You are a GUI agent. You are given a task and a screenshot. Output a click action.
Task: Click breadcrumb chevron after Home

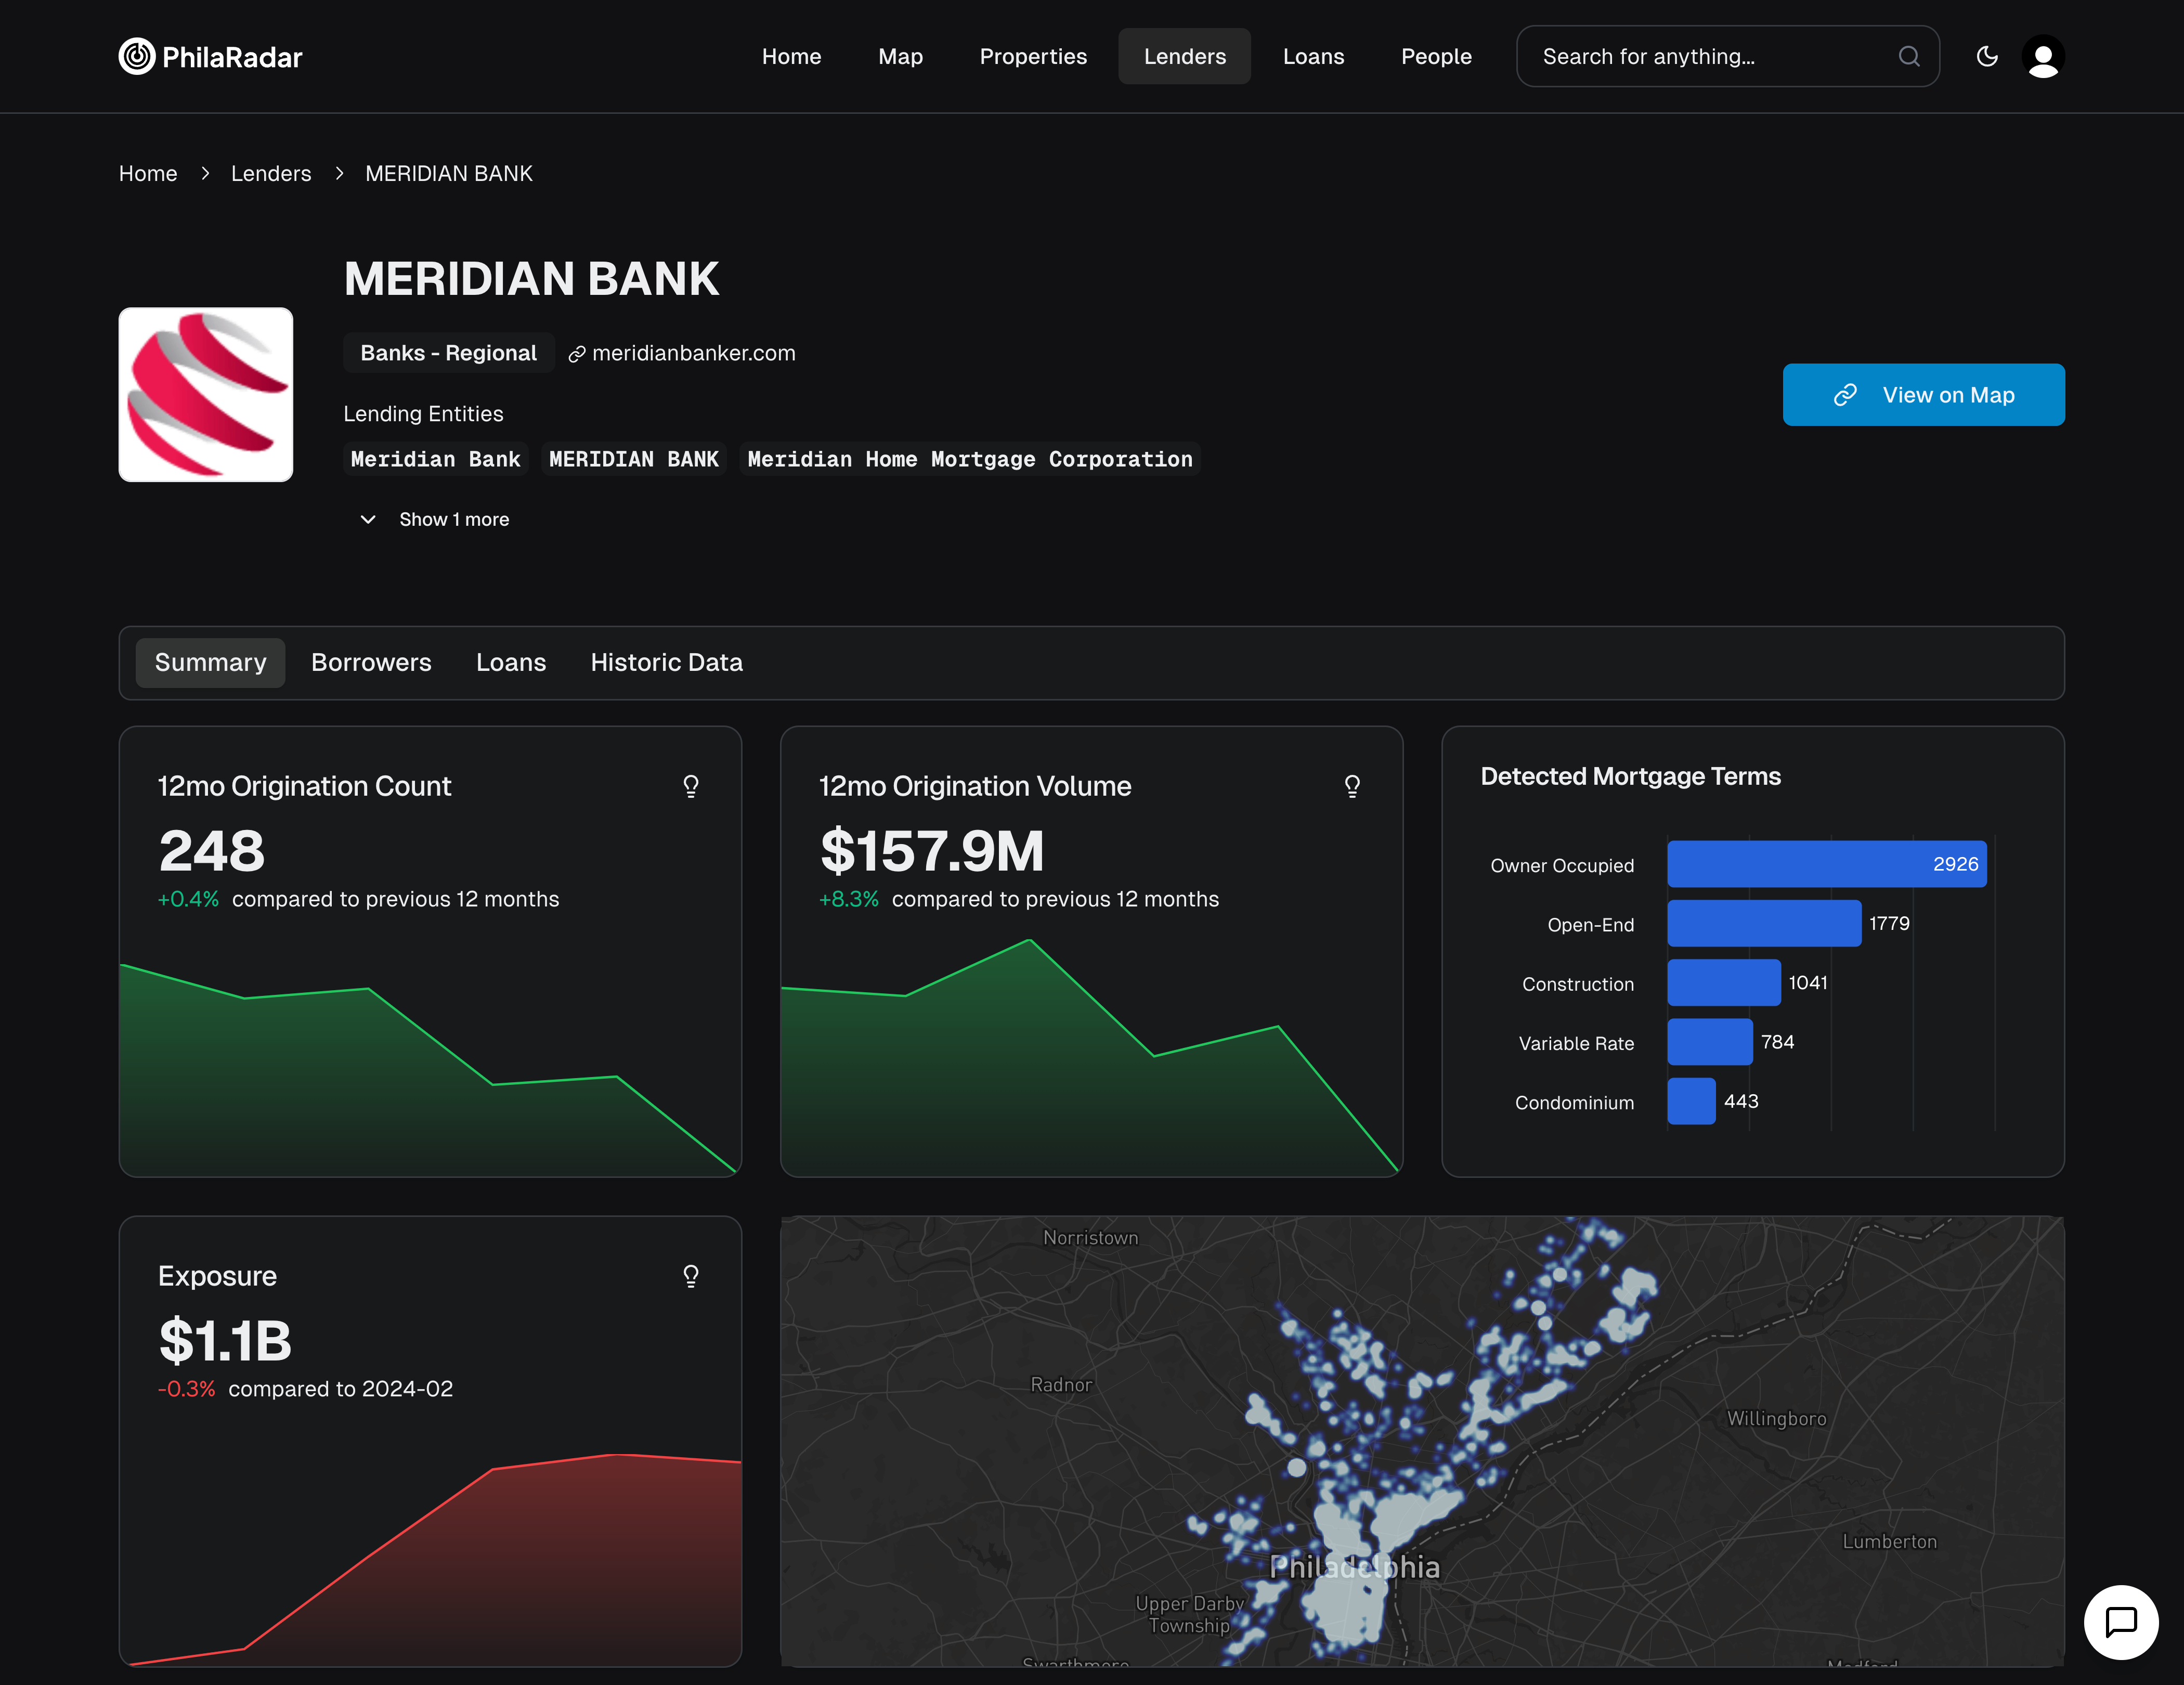[x=205, y=174]
